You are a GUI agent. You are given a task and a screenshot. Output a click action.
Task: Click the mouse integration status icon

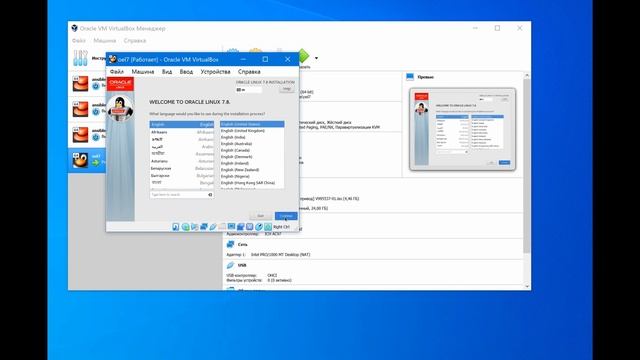pyautogui.click(x=259, y=227)
